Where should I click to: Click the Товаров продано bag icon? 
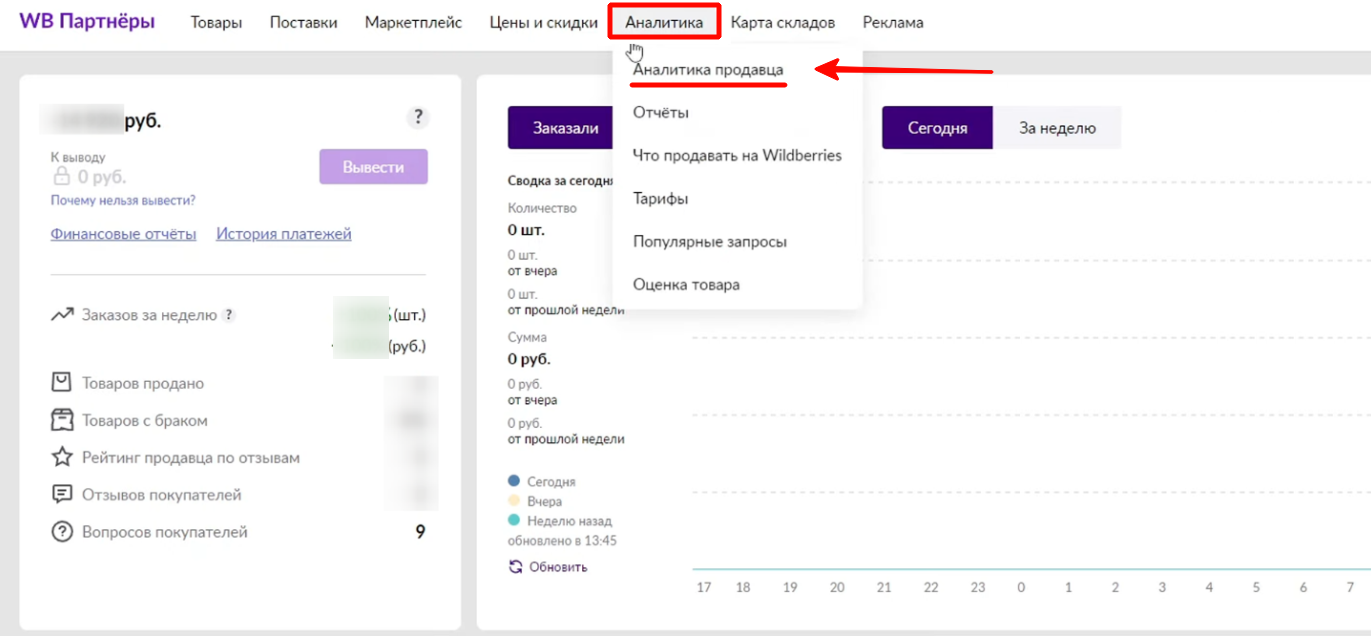tap(62, 383)
